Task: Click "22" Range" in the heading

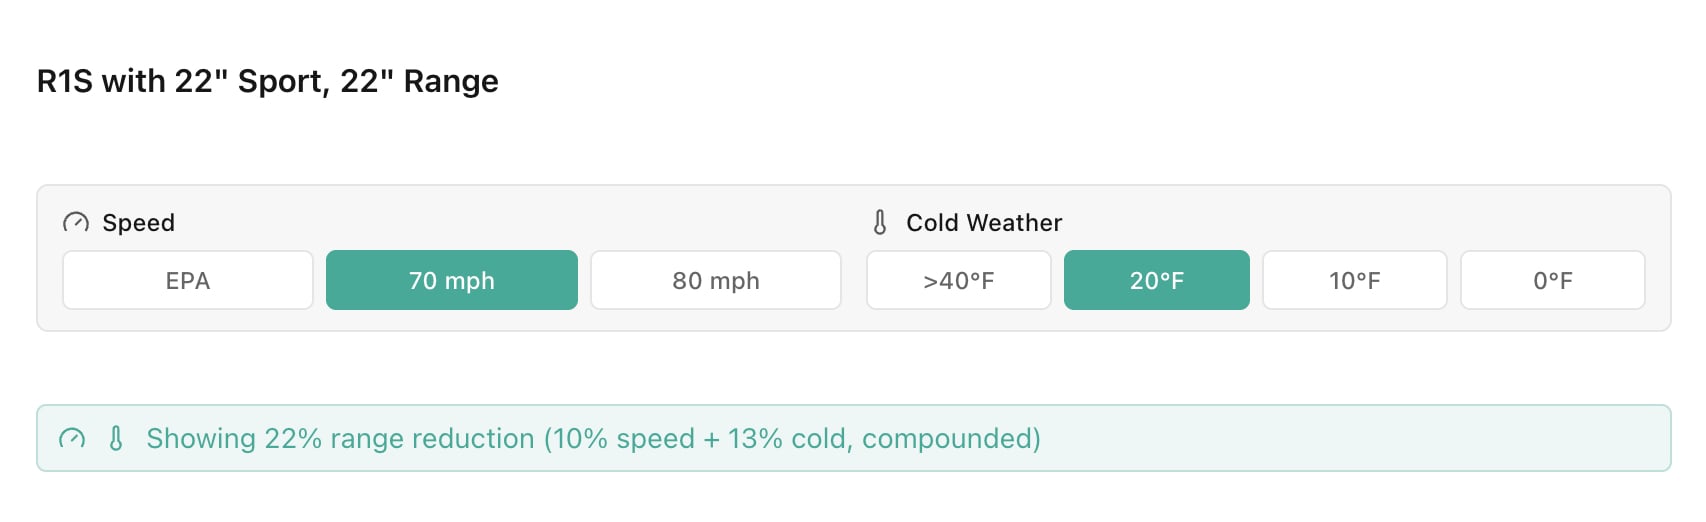Action: (419, 81)
